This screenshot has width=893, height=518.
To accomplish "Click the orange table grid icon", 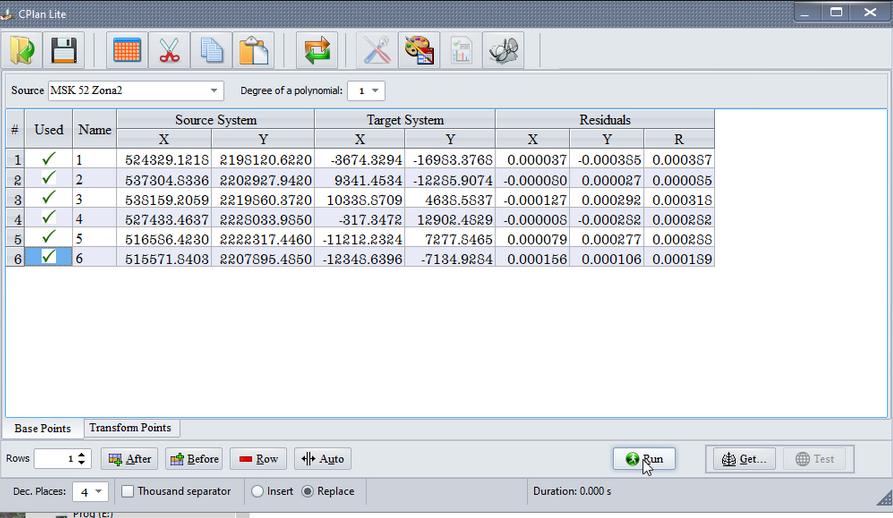I will [127, 51].
